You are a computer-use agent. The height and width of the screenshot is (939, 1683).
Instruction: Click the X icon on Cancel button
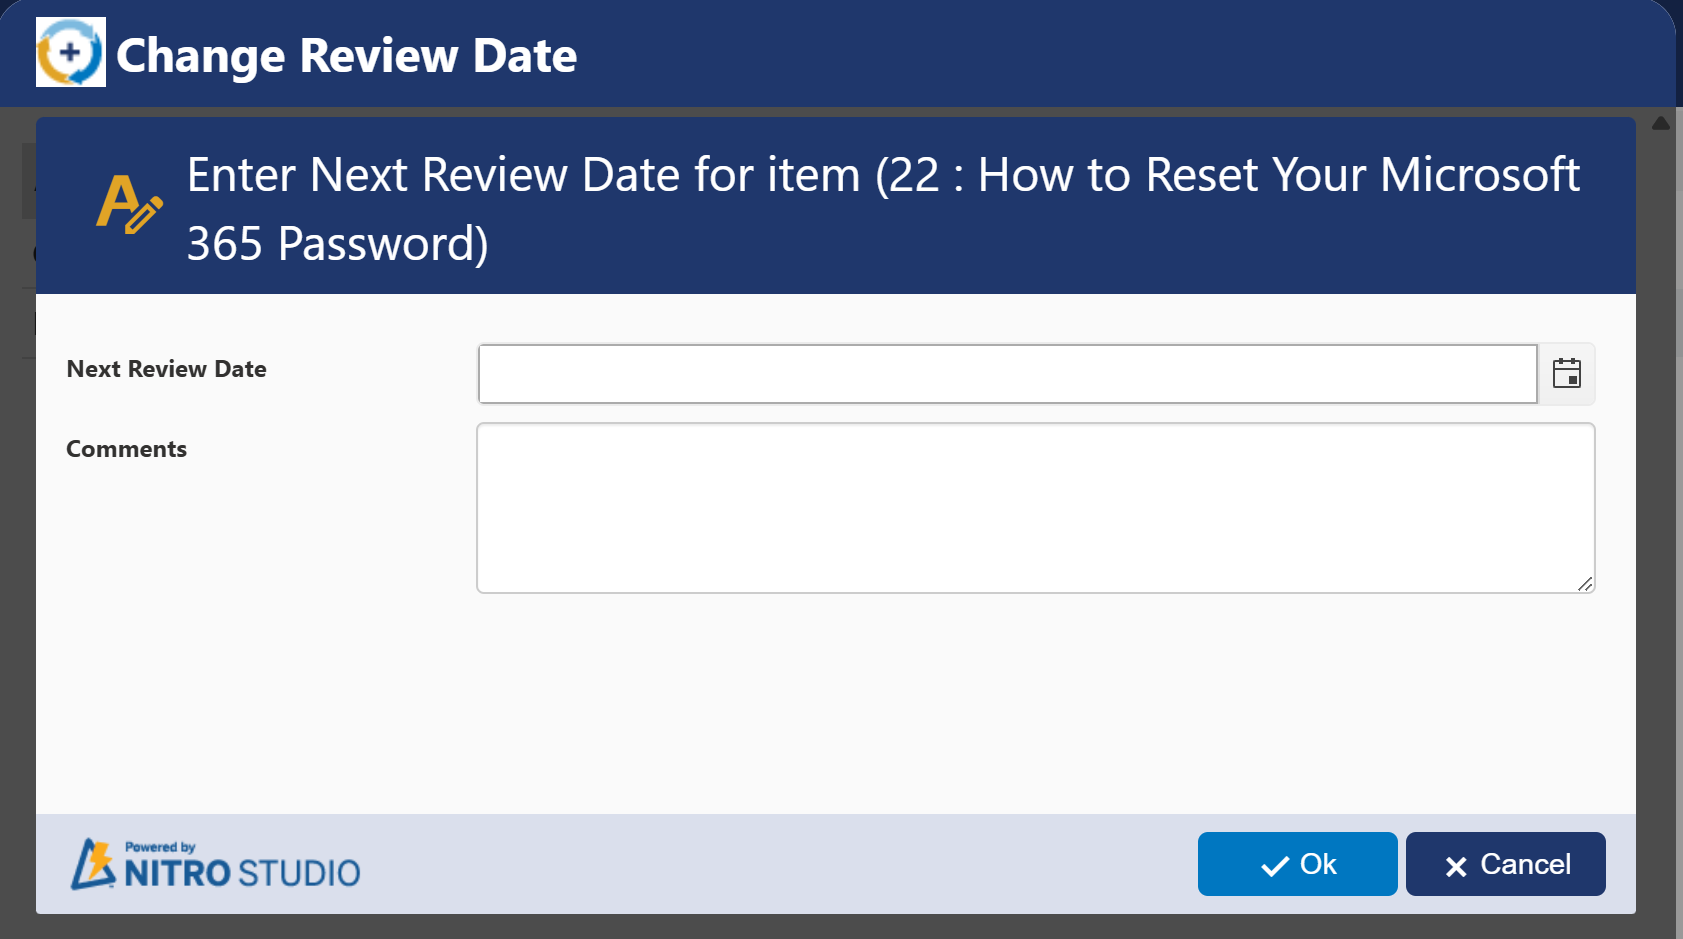[1456, 866]
